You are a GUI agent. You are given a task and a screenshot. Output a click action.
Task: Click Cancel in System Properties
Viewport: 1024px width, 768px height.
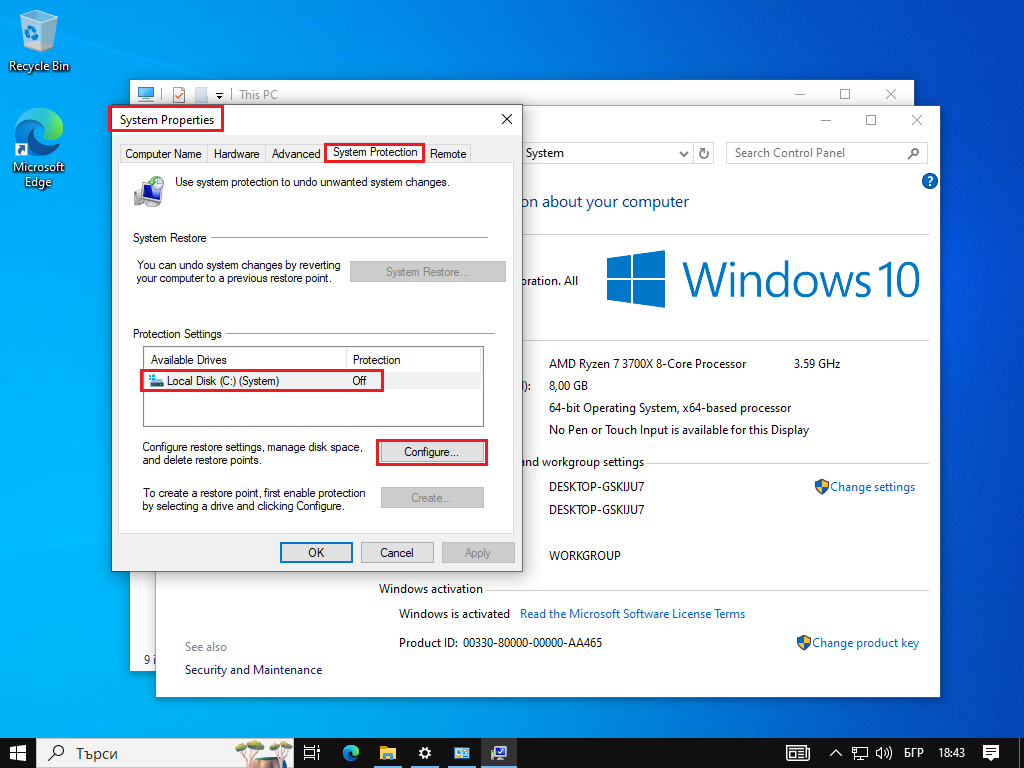pyautogui.click(x=396, y=552)
